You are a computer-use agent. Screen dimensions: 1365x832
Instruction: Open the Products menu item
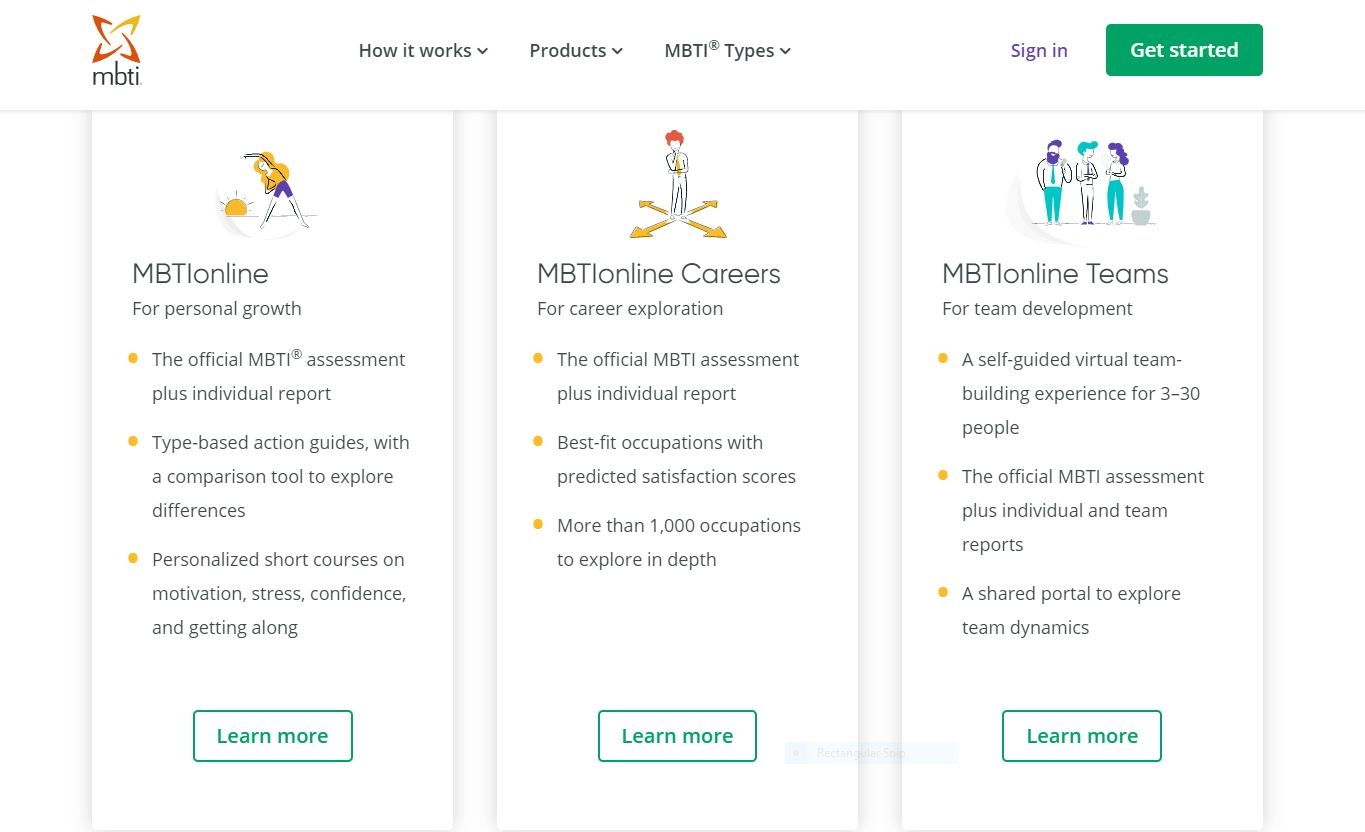[x=567, y=51]
